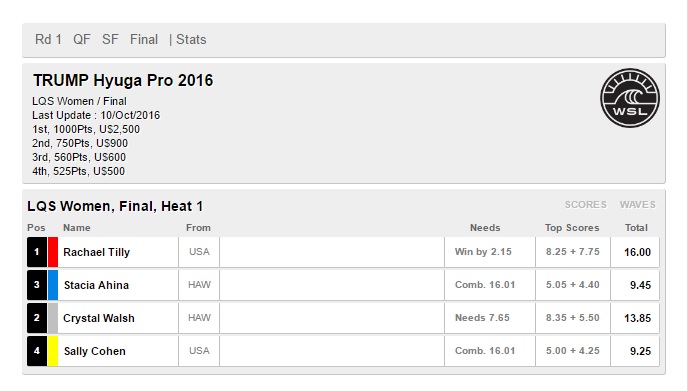Click Rachael Tilly's total score 16.00

tap(637, 252)
